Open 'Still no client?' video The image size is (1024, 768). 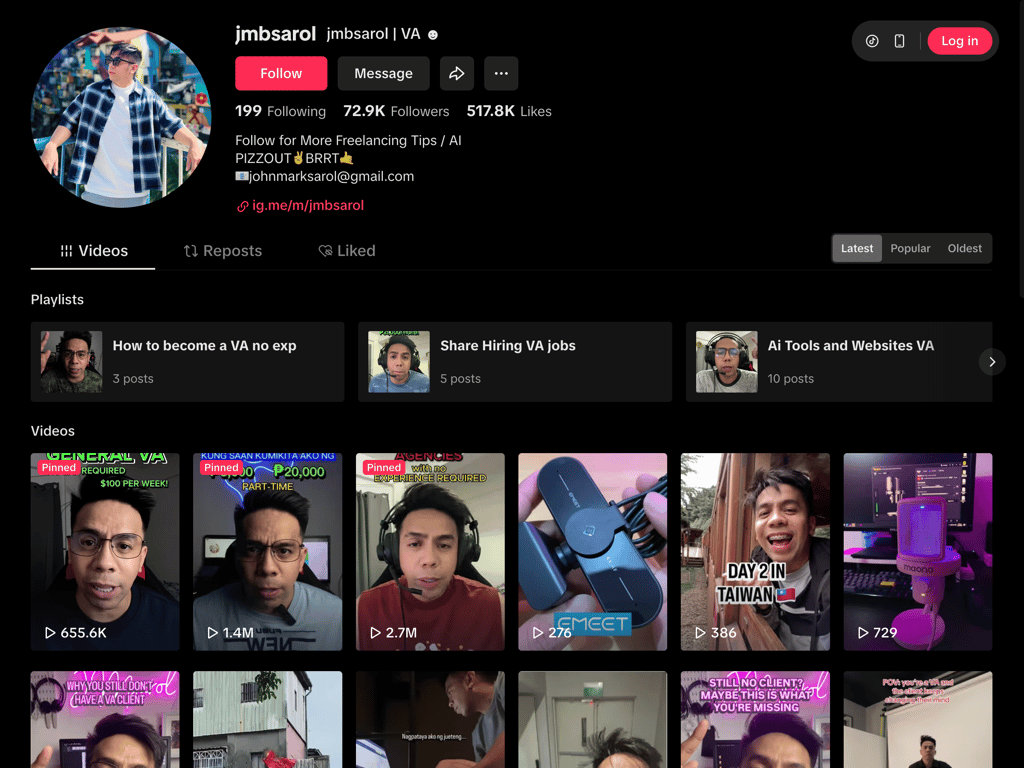coord(756,720)
